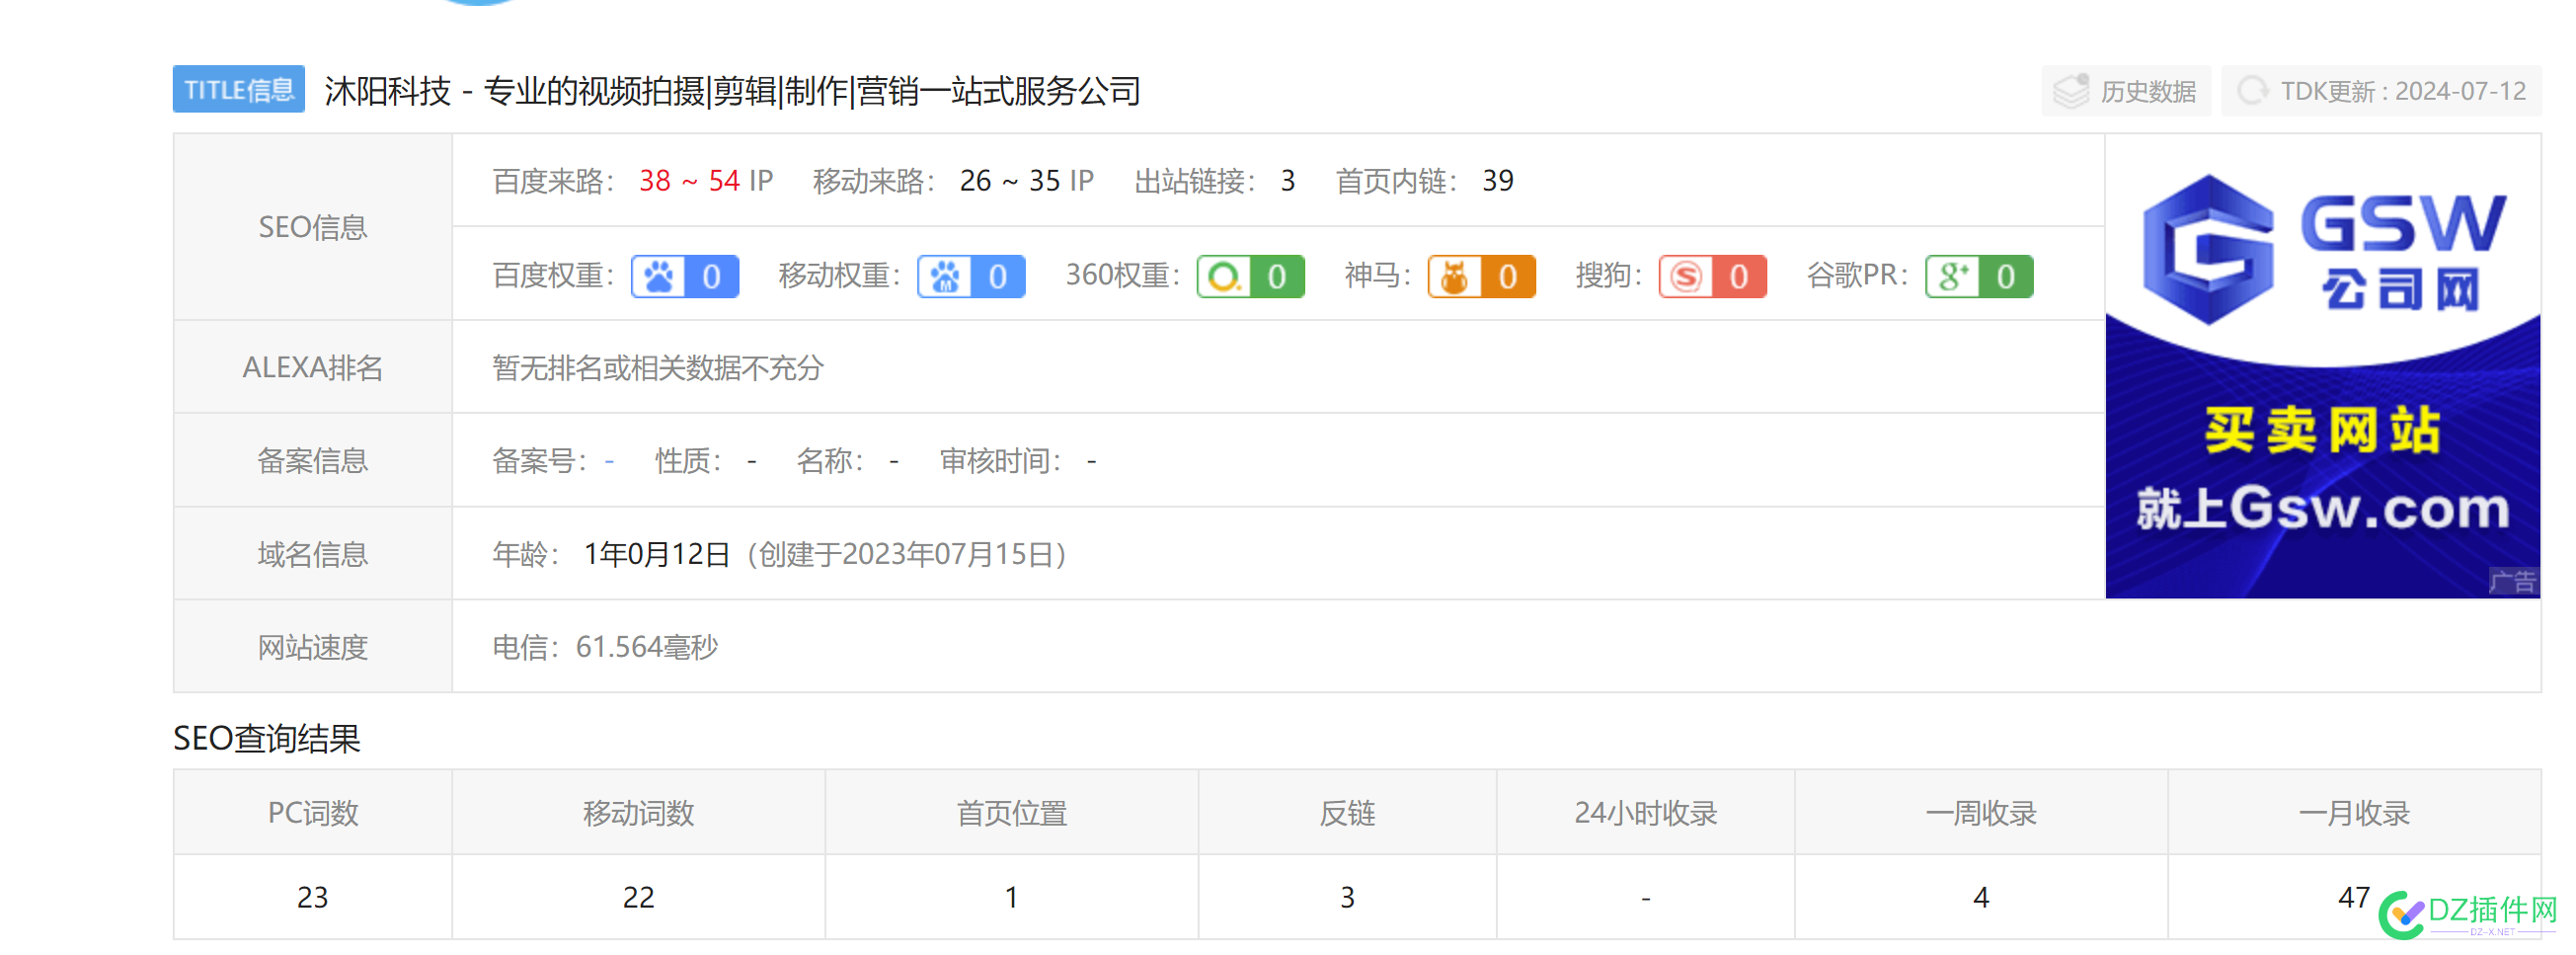Click Baidu traffic value 38 ~ 54
Image resolution: width=2576 pixels, height=955 pixels.
pos(689,181)
